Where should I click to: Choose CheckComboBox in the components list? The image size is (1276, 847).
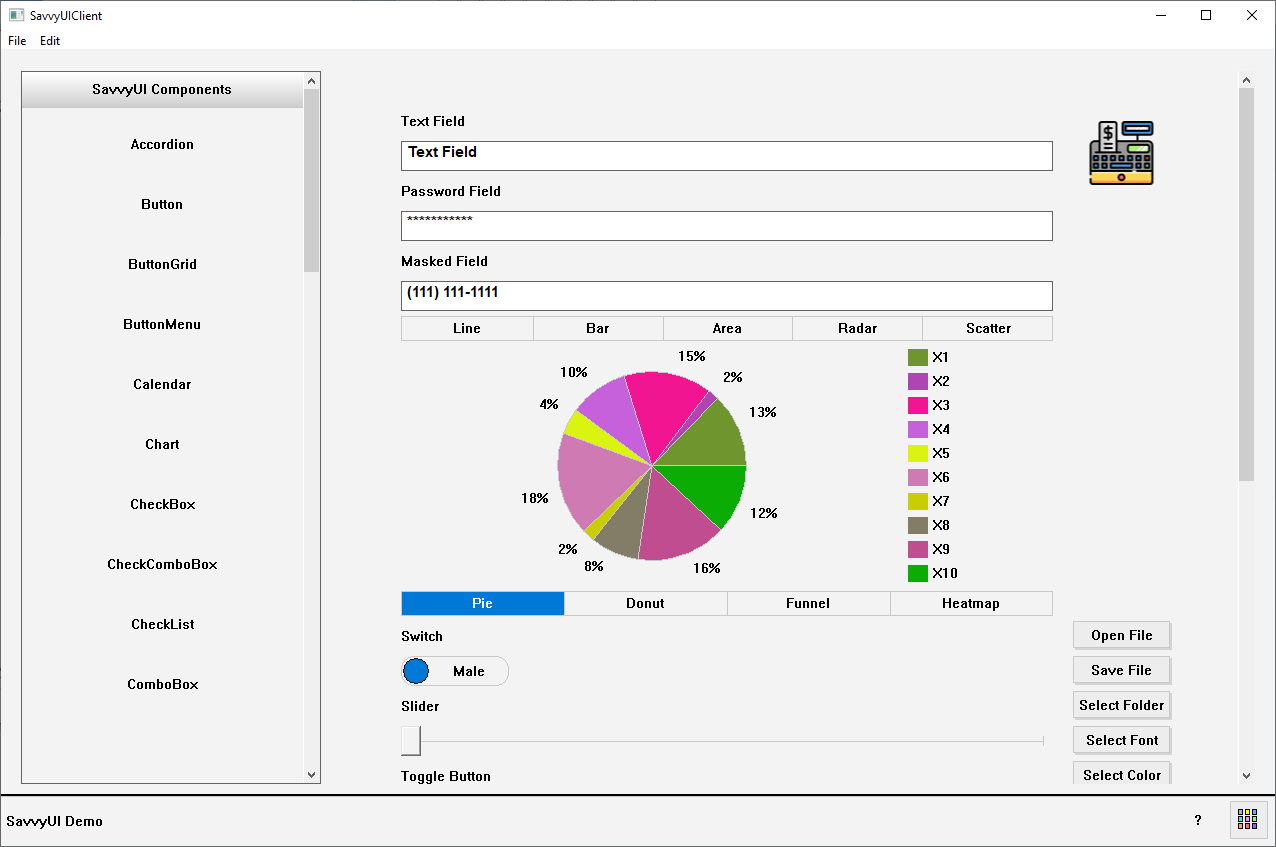(162, 564)
